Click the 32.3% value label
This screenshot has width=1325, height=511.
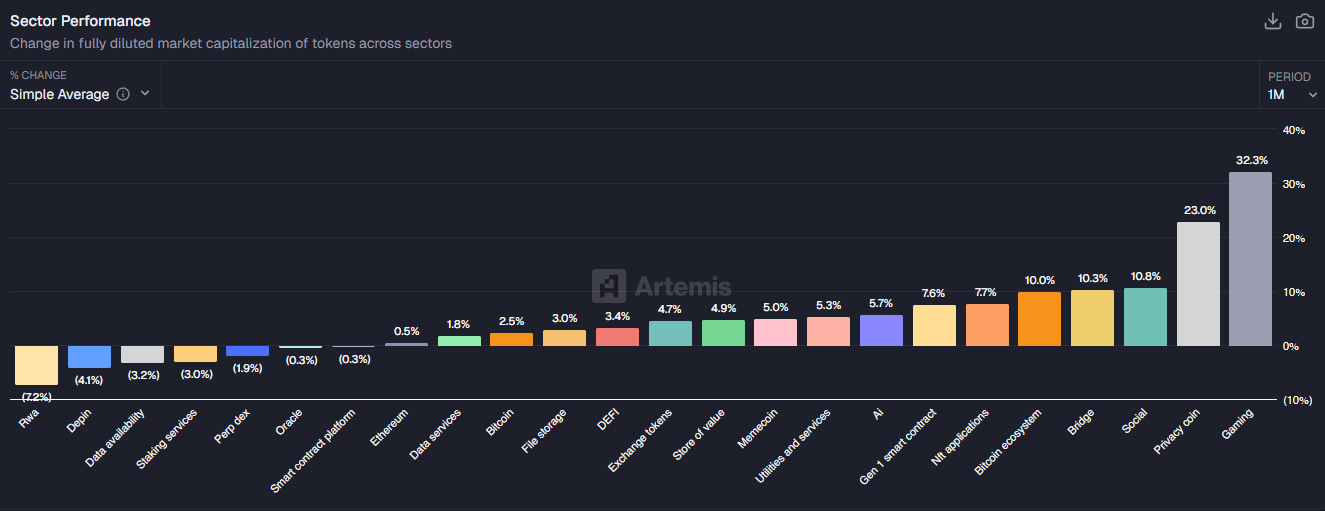pyautogui.click(x=1251, y=160)
